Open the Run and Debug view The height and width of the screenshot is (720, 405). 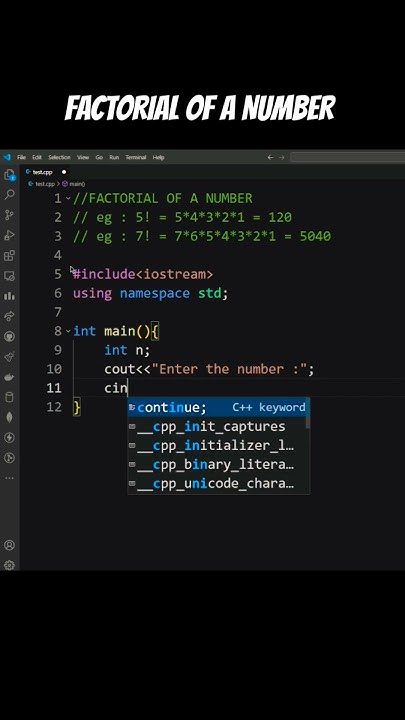9,235
